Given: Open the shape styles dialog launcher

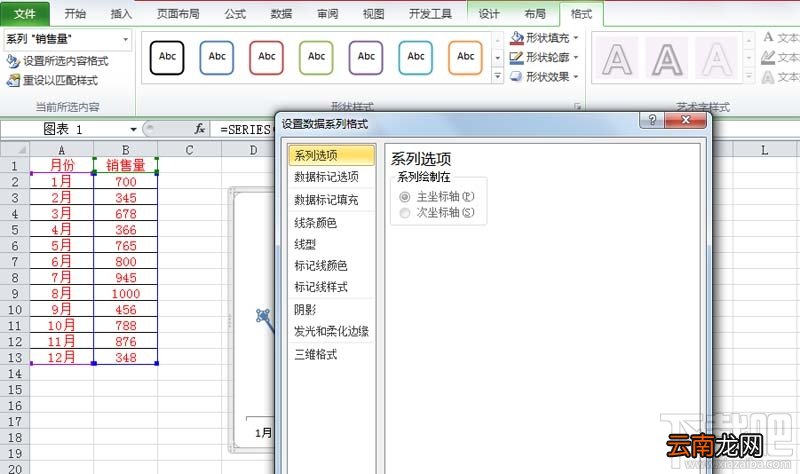Looking at the screenshot, I should pos(578,107).
